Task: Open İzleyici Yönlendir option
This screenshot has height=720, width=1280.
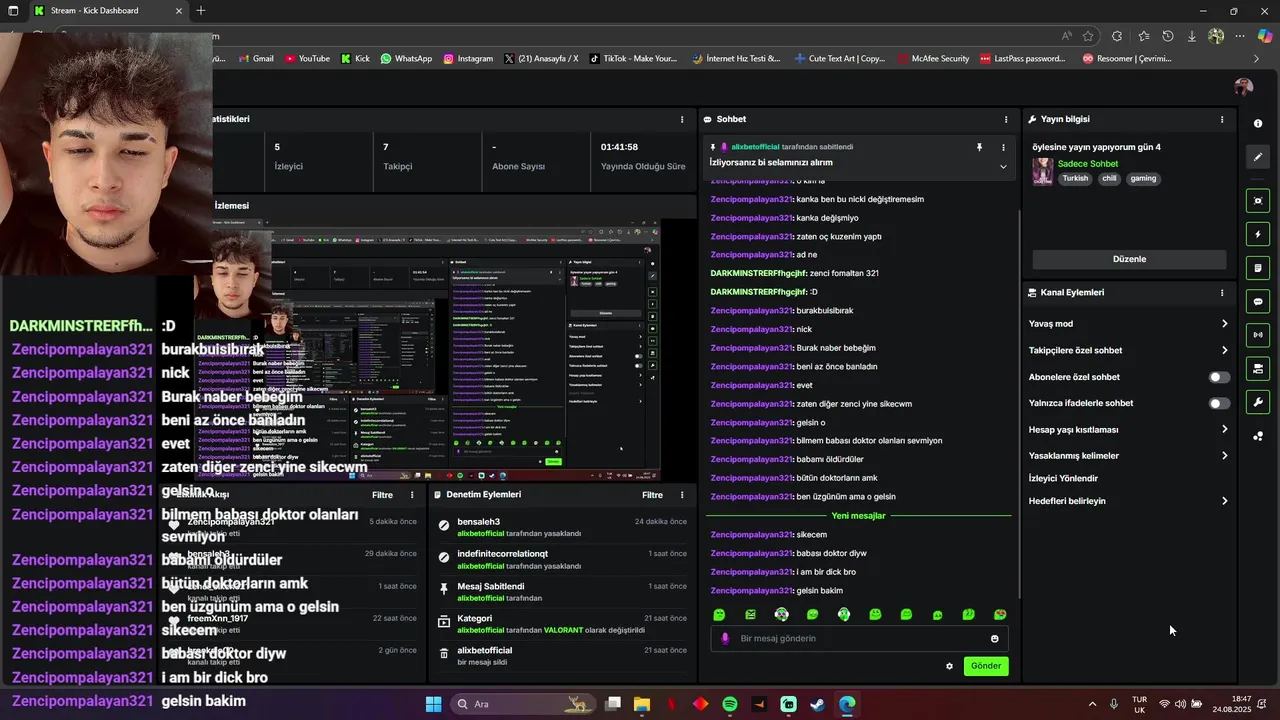Action: 1063,479
